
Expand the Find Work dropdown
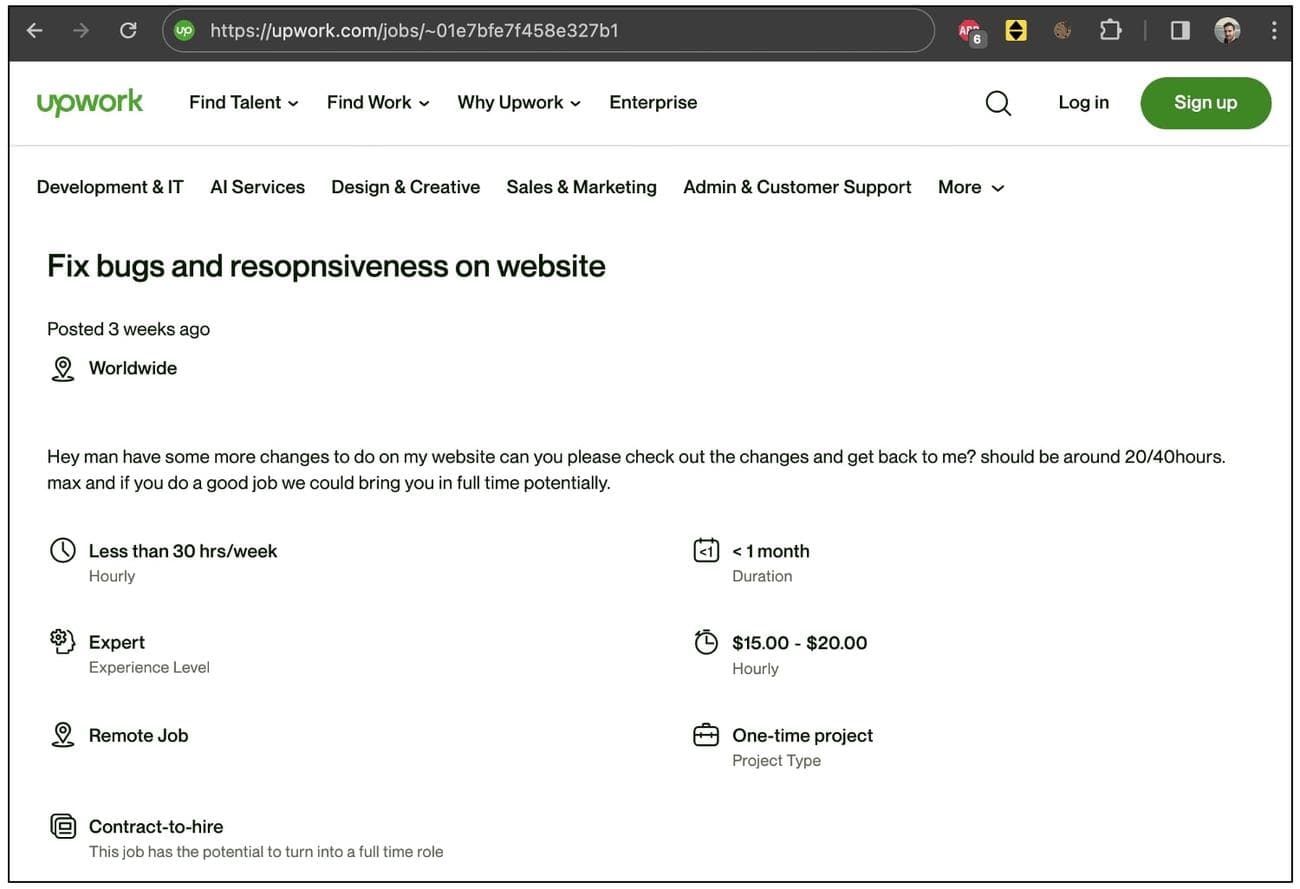378,102
